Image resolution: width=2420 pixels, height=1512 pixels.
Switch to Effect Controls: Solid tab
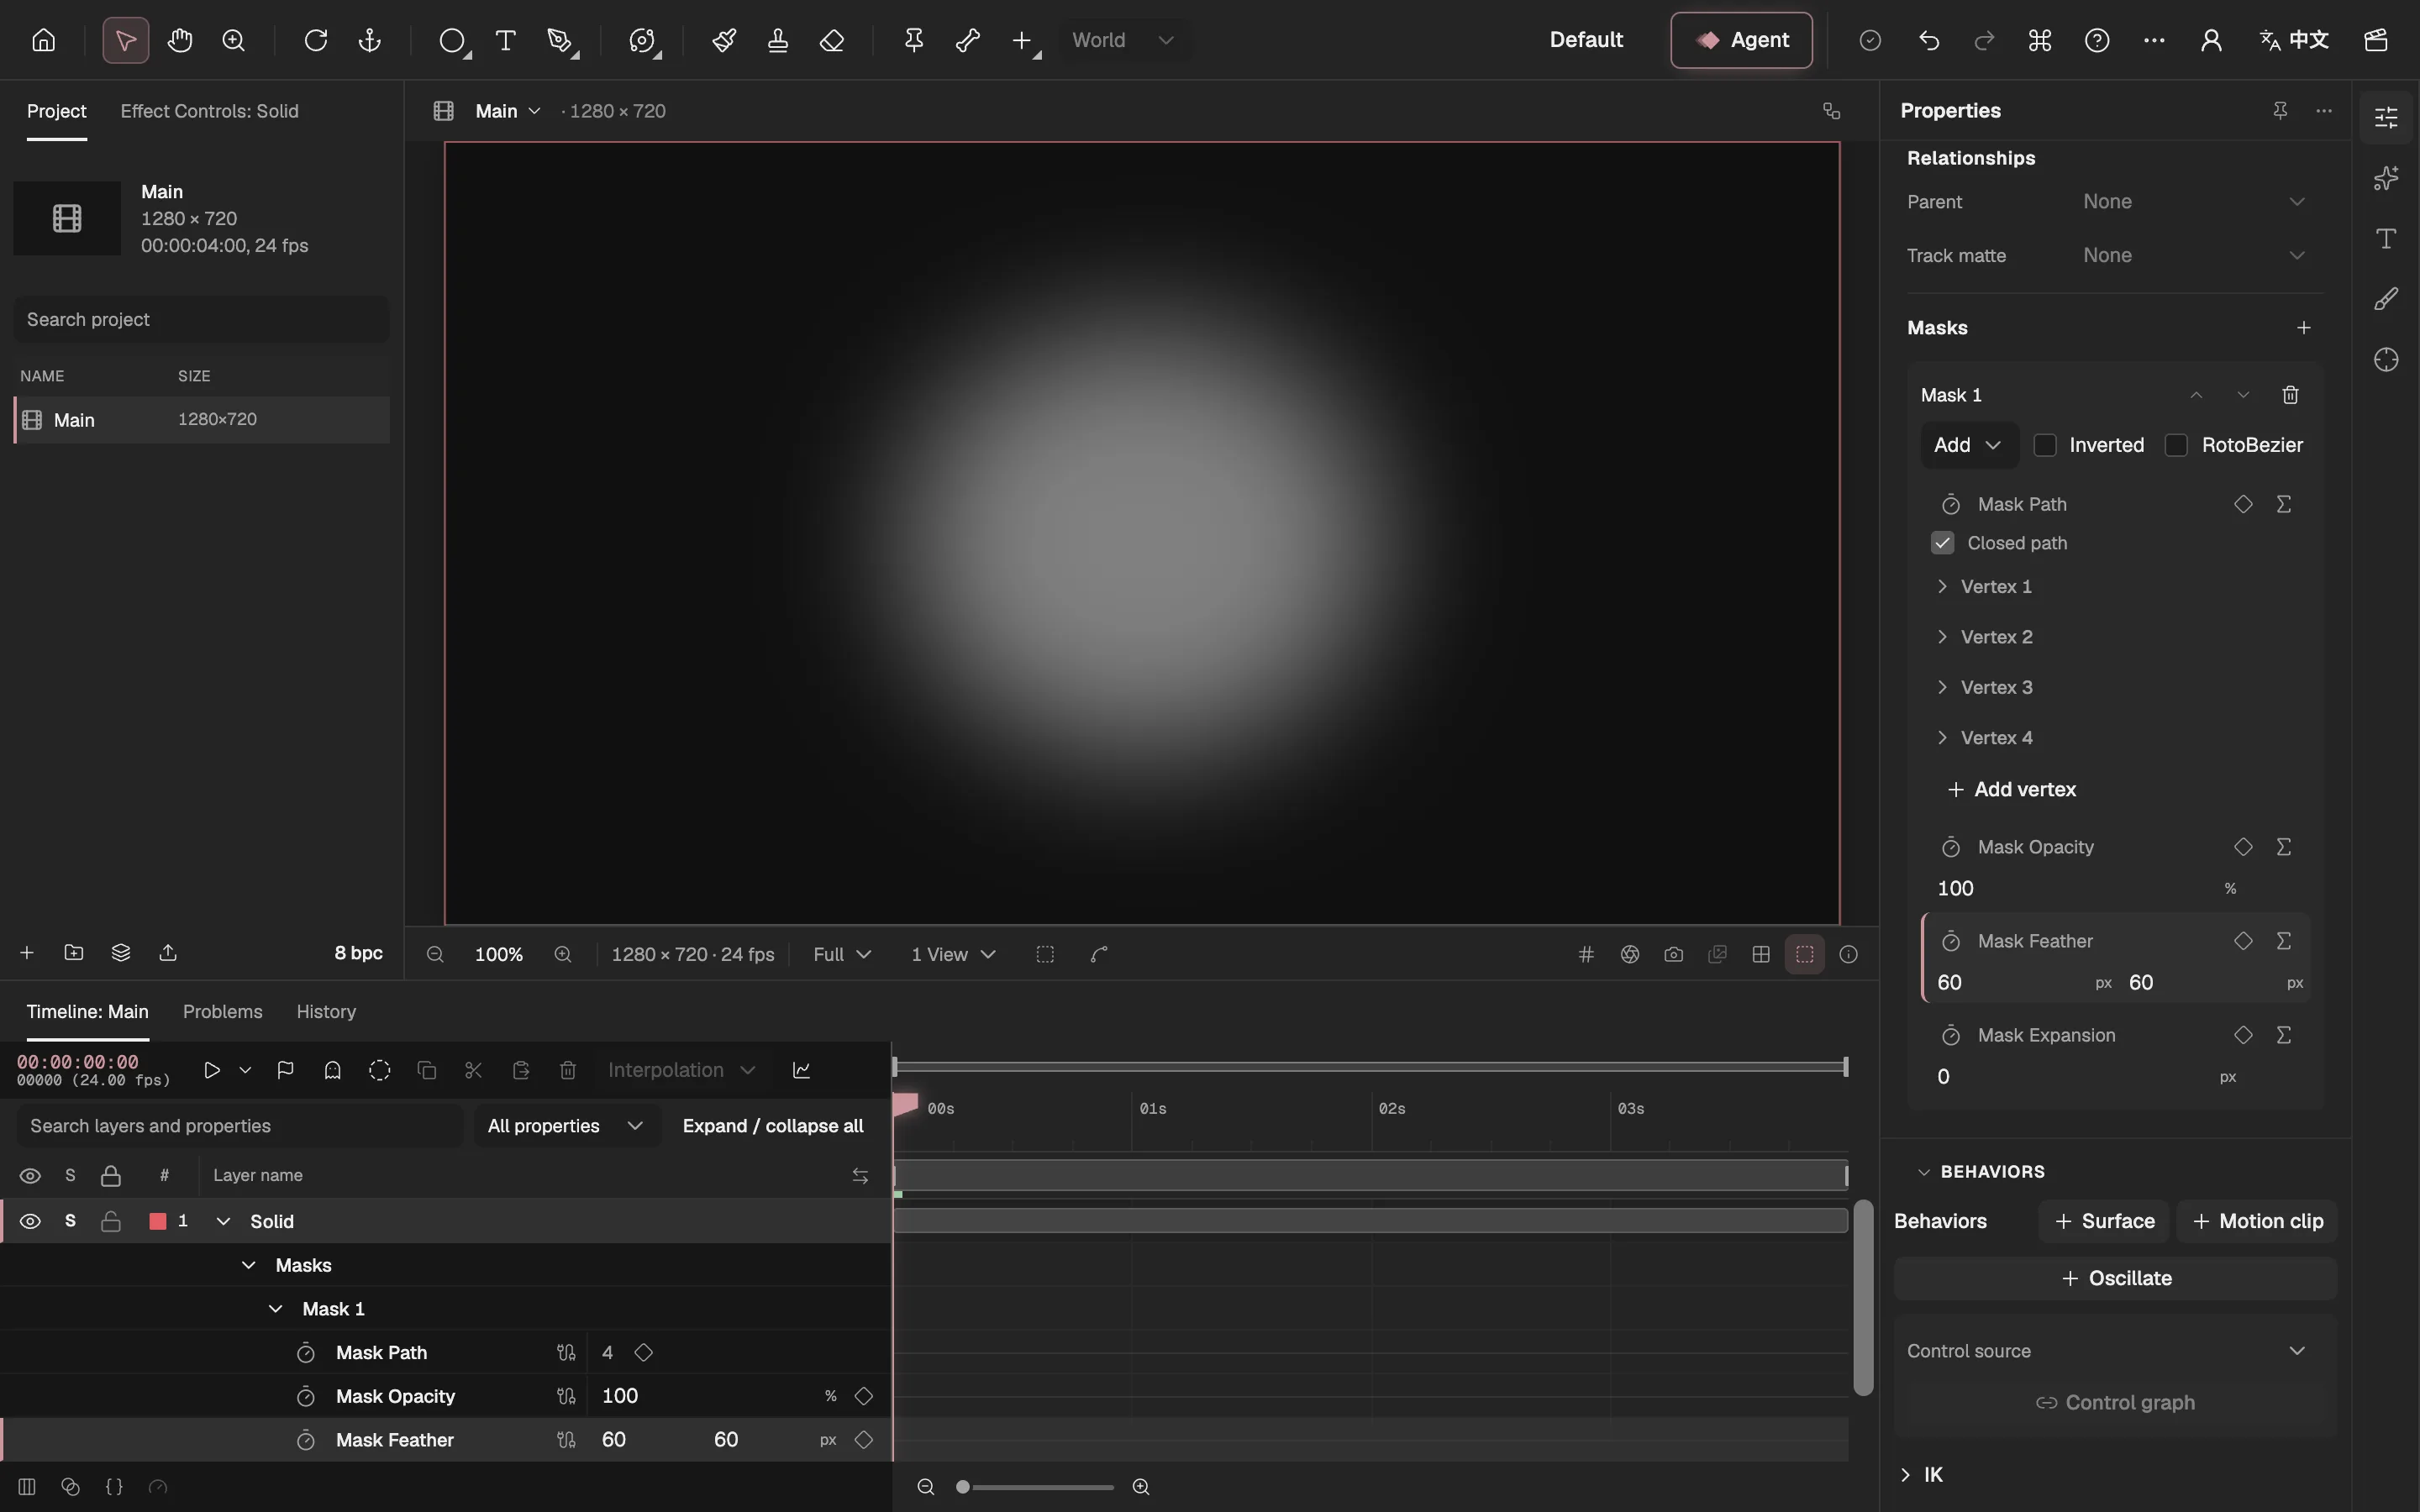[x=209, y=111]
